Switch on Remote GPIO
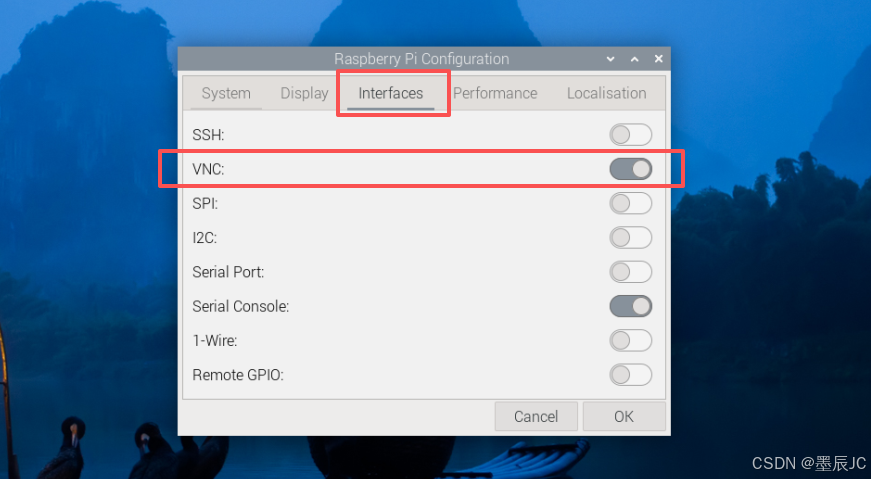 point(630,375)
